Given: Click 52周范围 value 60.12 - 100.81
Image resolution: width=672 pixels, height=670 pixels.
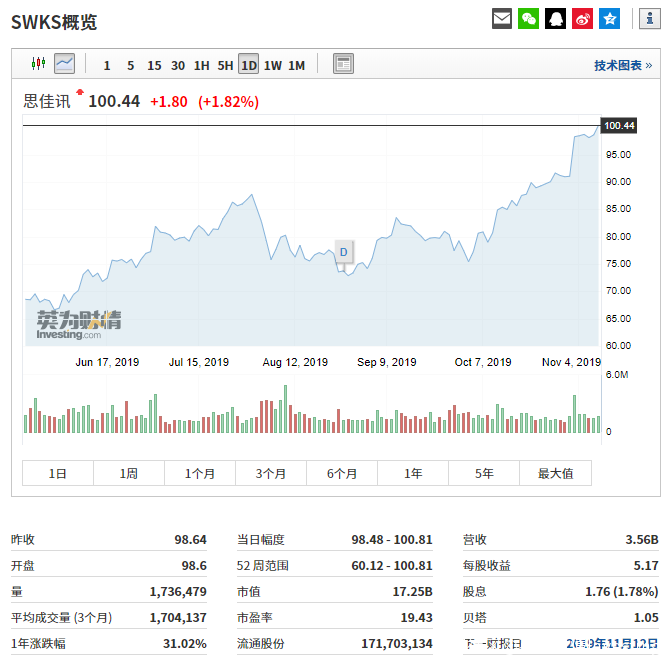Looking at the screenshot, I should point(392,565).
